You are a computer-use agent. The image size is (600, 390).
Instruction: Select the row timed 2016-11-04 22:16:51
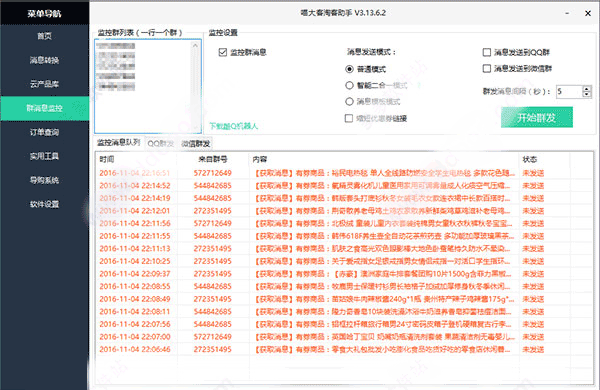(x=344, y=173)
